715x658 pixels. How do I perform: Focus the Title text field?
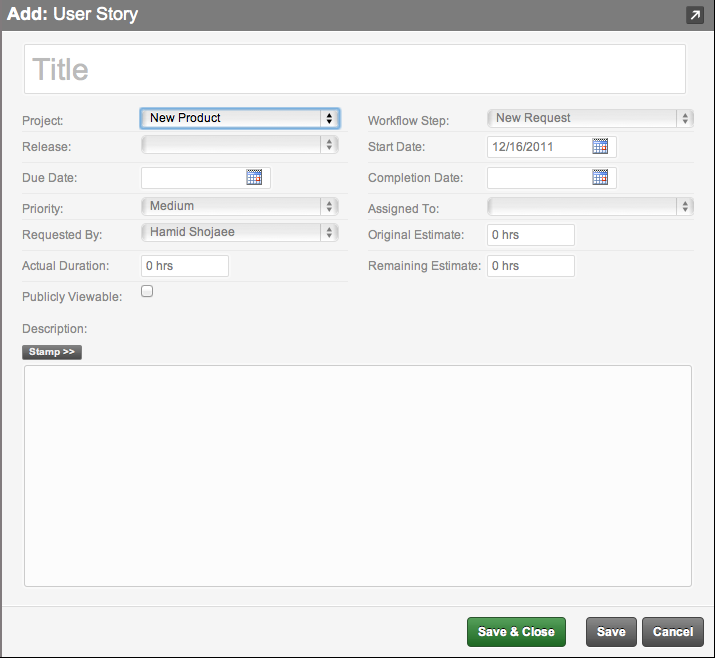point(355,69)
